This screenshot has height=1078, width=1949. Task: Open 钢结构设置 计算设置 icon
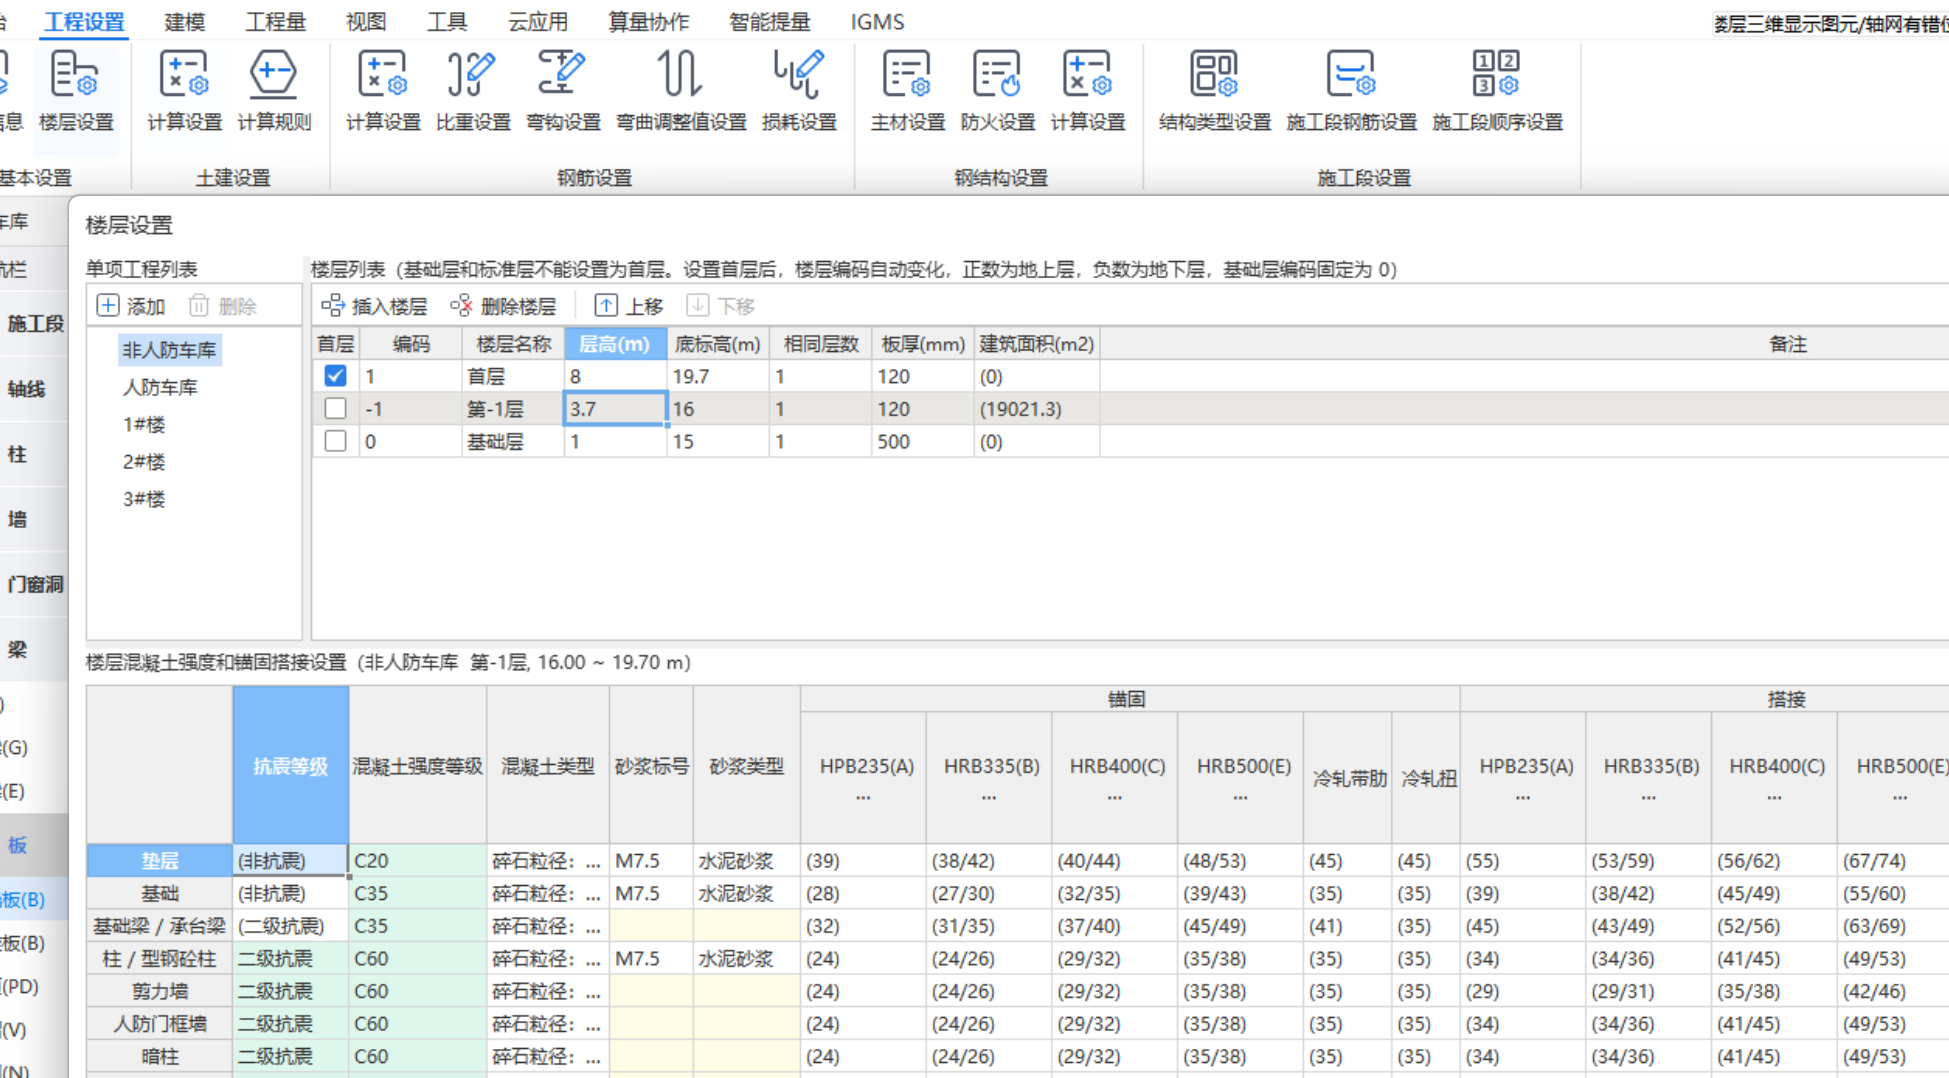coord(1087,92)
